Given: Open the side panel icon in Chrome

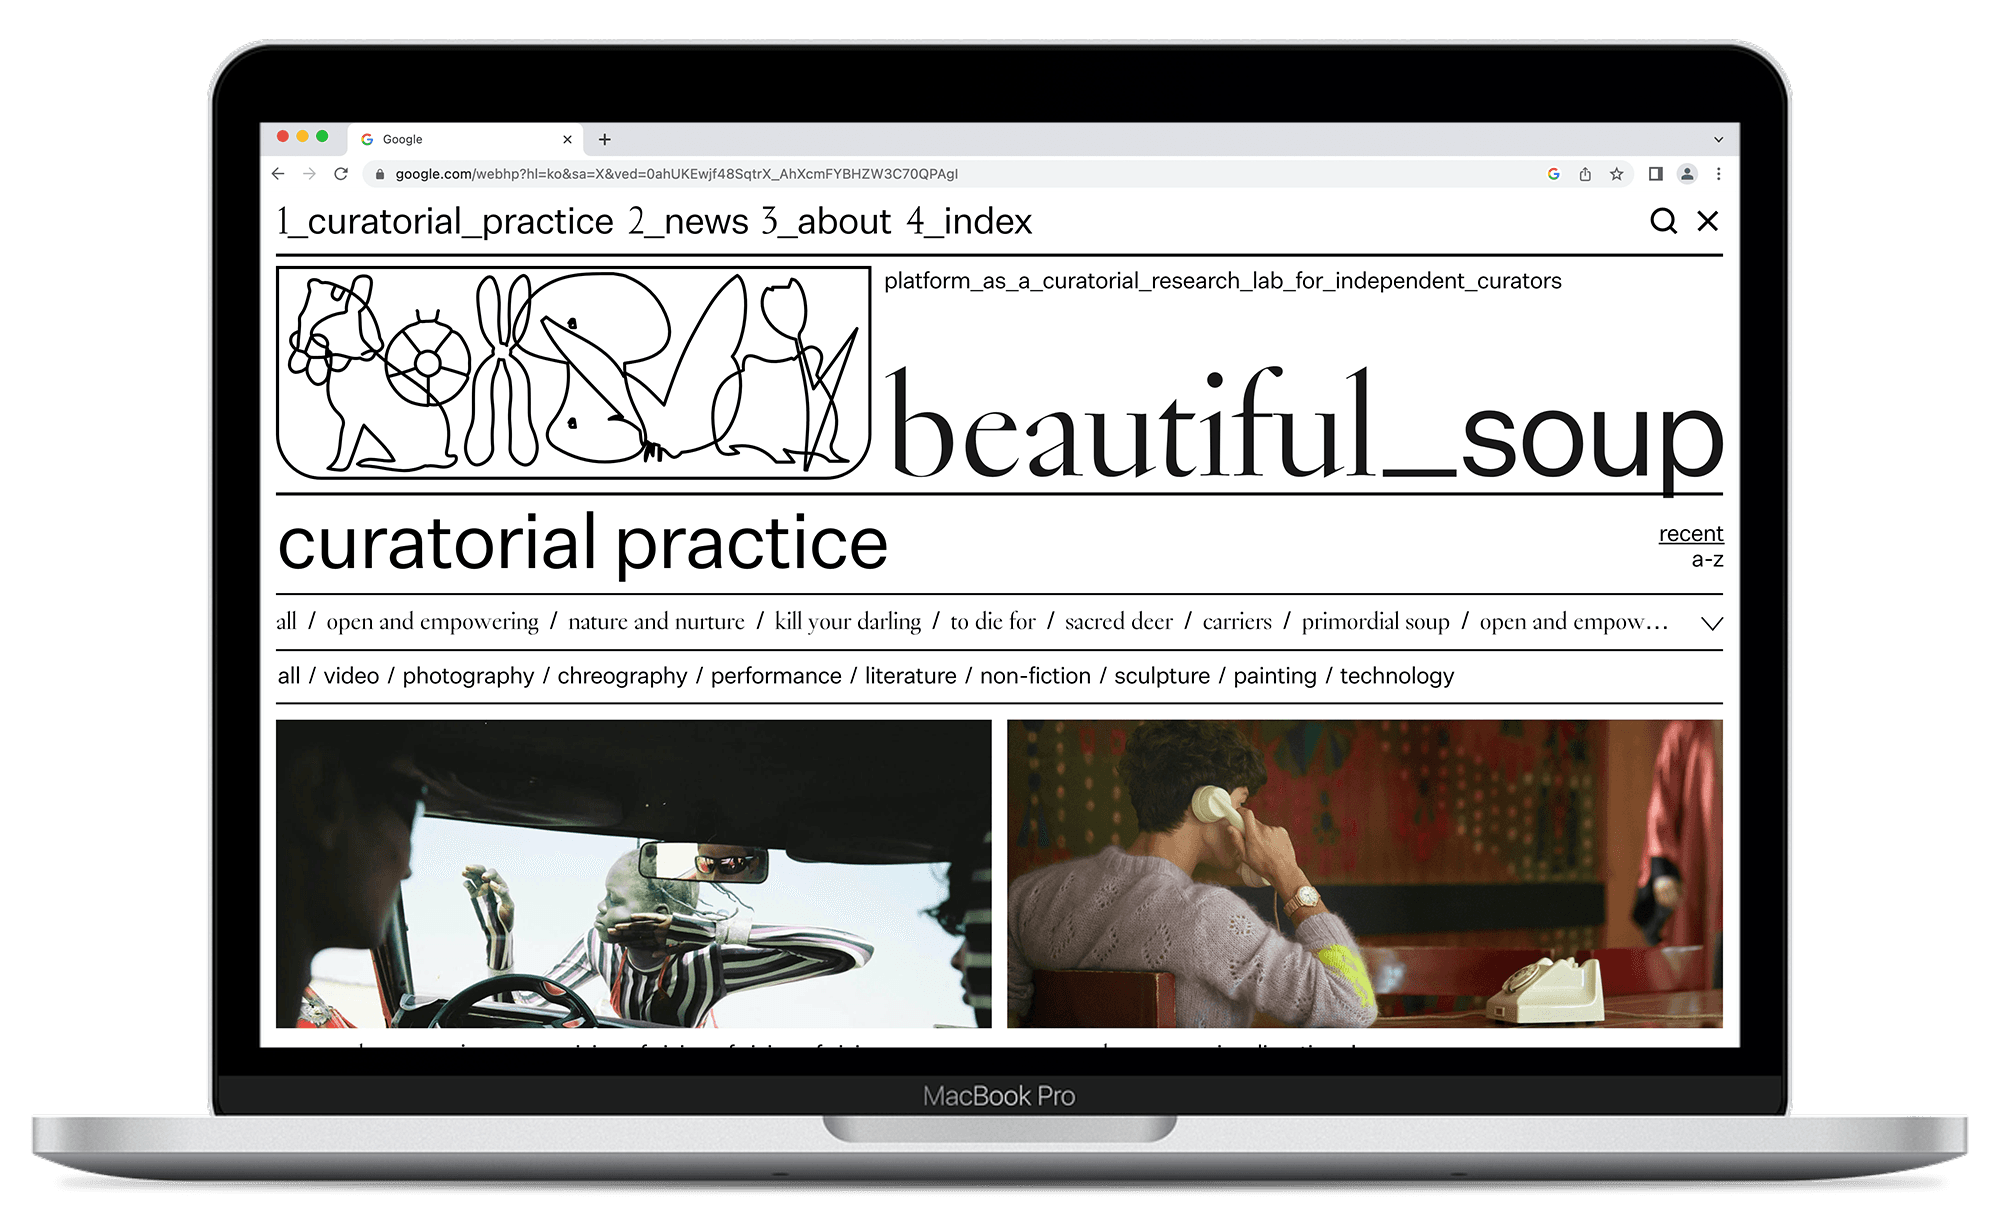Looking at the screenshot, I should [1655, 174].
